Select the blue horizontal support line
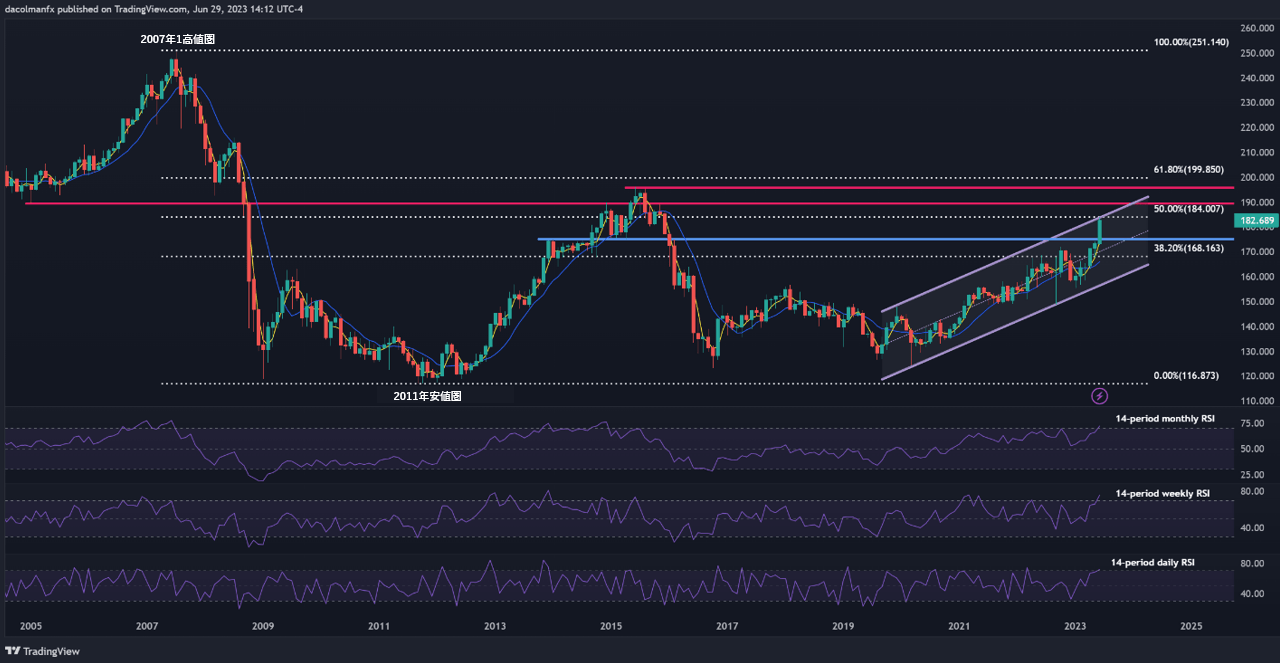 pos(886,239)
